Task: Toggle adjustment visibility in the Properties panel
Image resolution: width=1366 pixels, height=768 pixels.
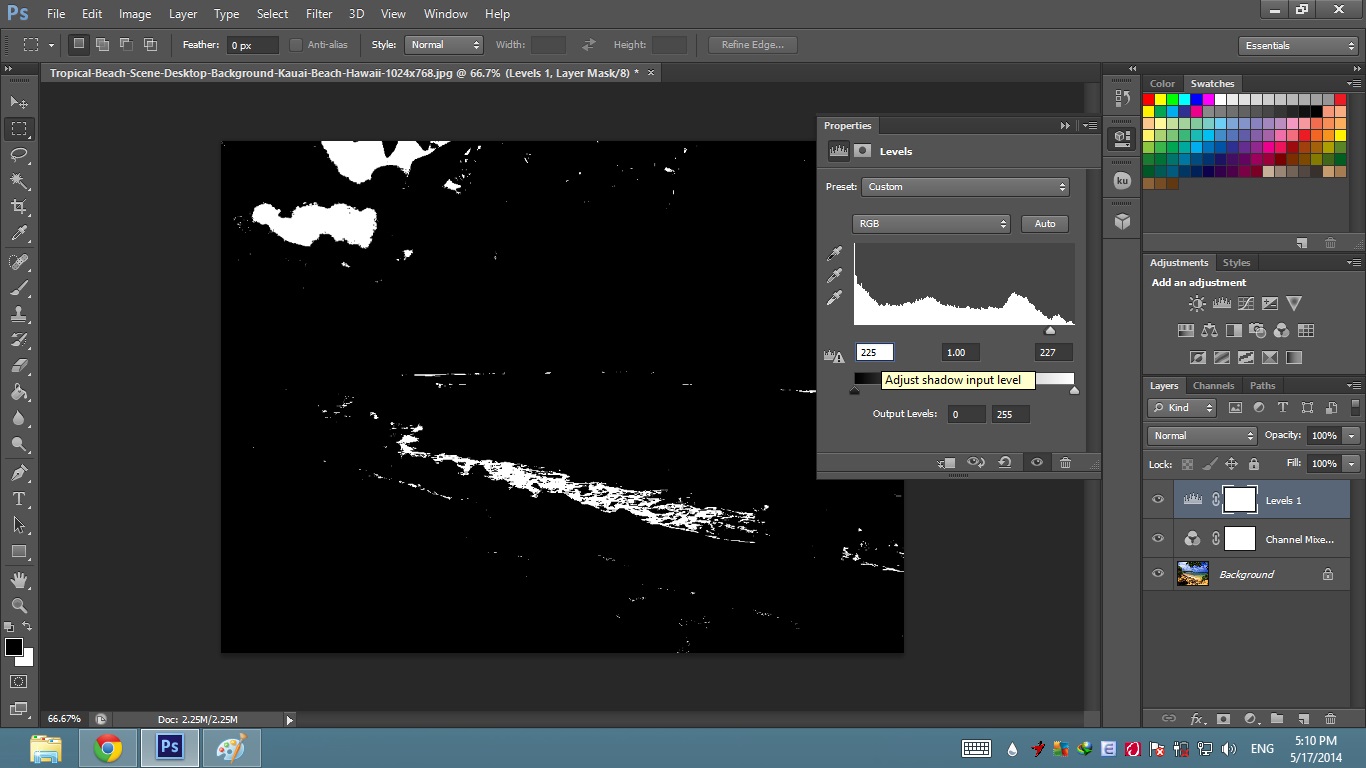Action: point(1037,463)
